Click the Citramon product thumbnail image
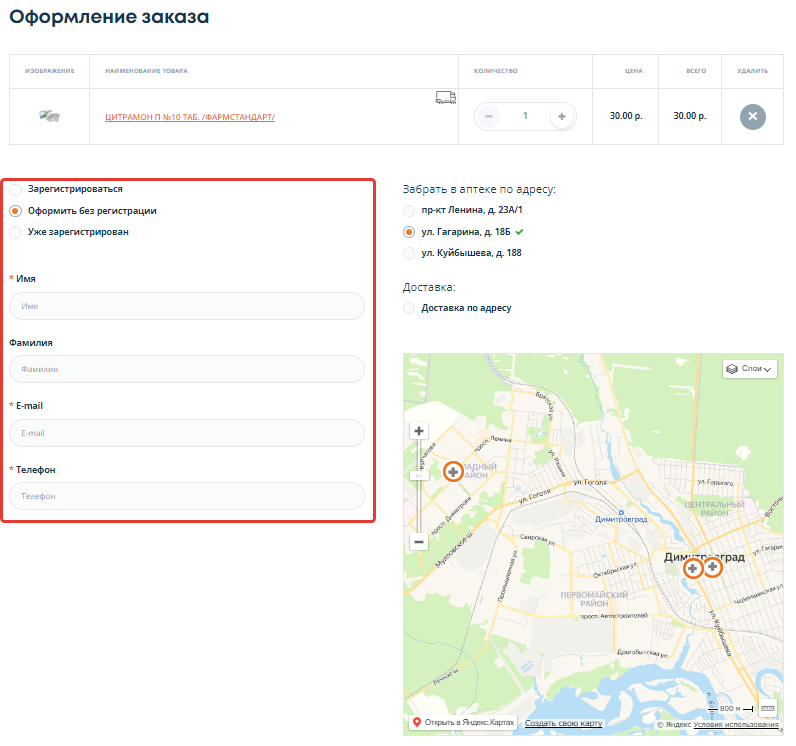 [50, 116]
